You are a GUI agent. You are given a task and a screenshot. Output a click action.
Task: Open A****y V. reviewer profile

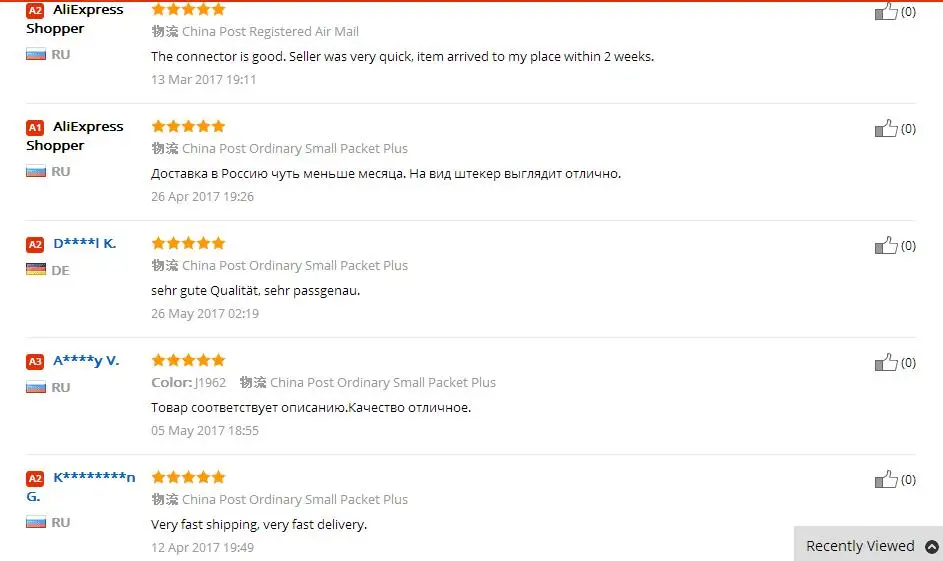(x=85, y=360)
